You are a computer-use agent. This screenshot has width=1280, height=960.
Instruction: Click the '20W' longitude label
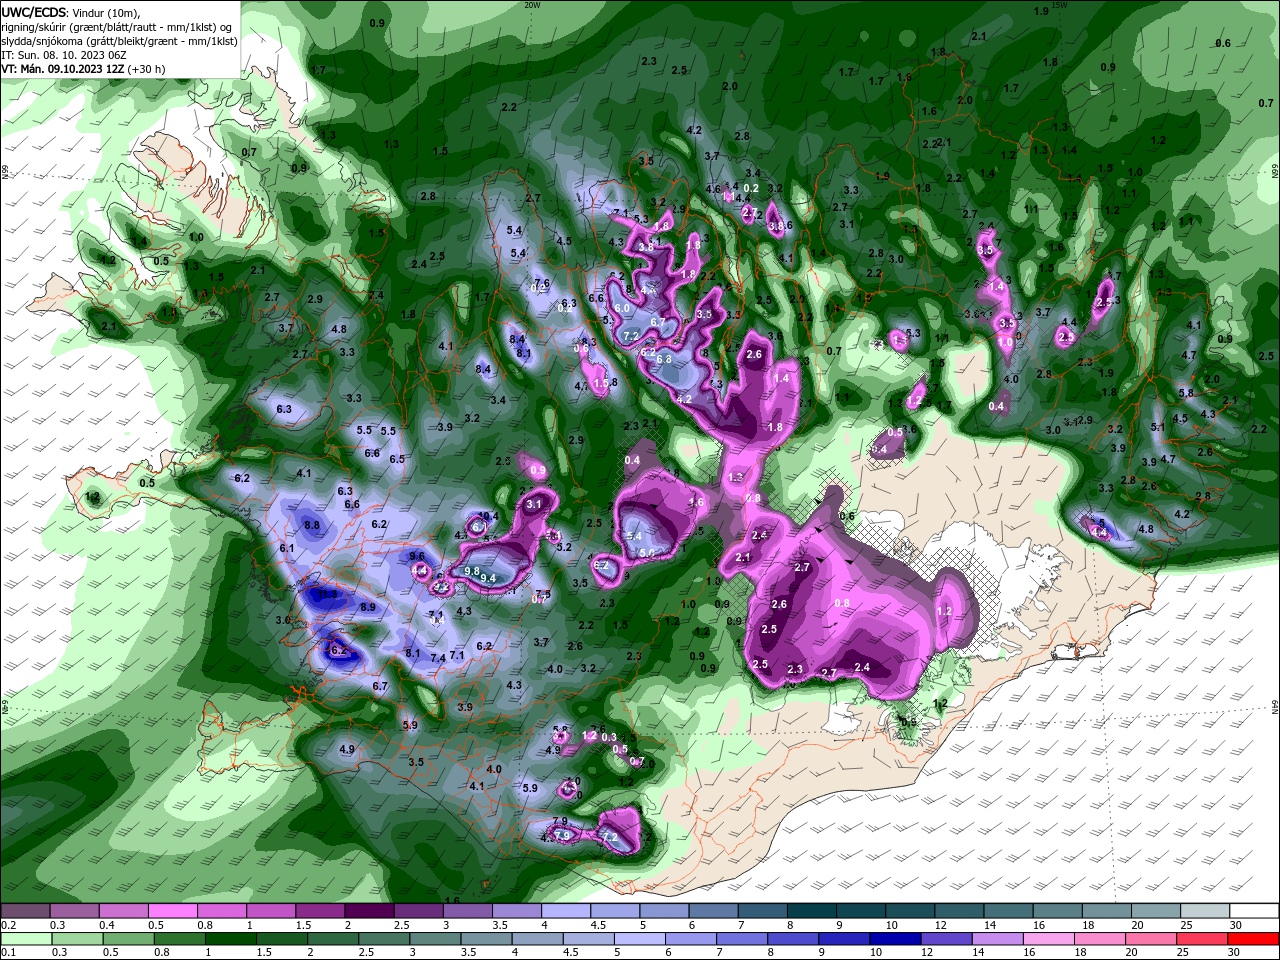(532, 5)
